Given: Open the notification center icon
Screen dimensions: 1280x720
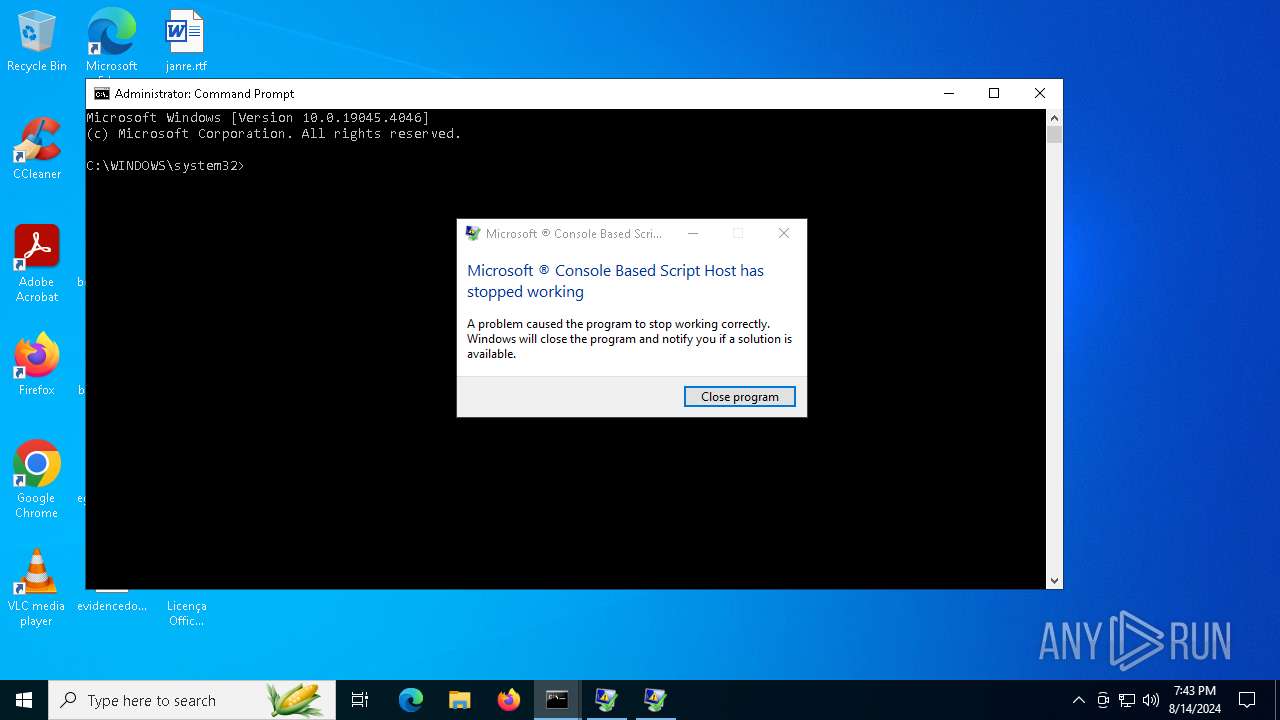Looking at the screenshot, I should tap(1247, 700).
